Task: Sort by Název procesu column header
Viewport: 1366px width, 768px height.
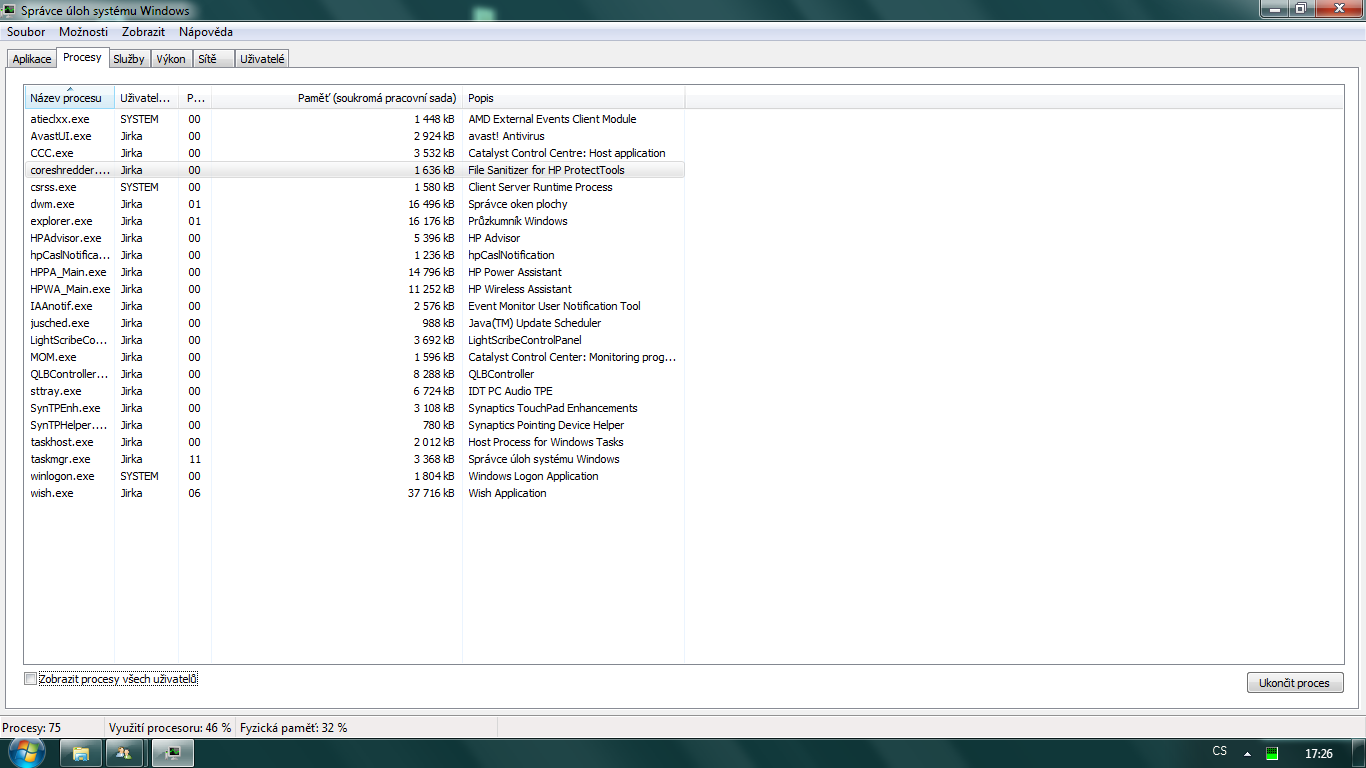Action: click(x=68, y=98)
